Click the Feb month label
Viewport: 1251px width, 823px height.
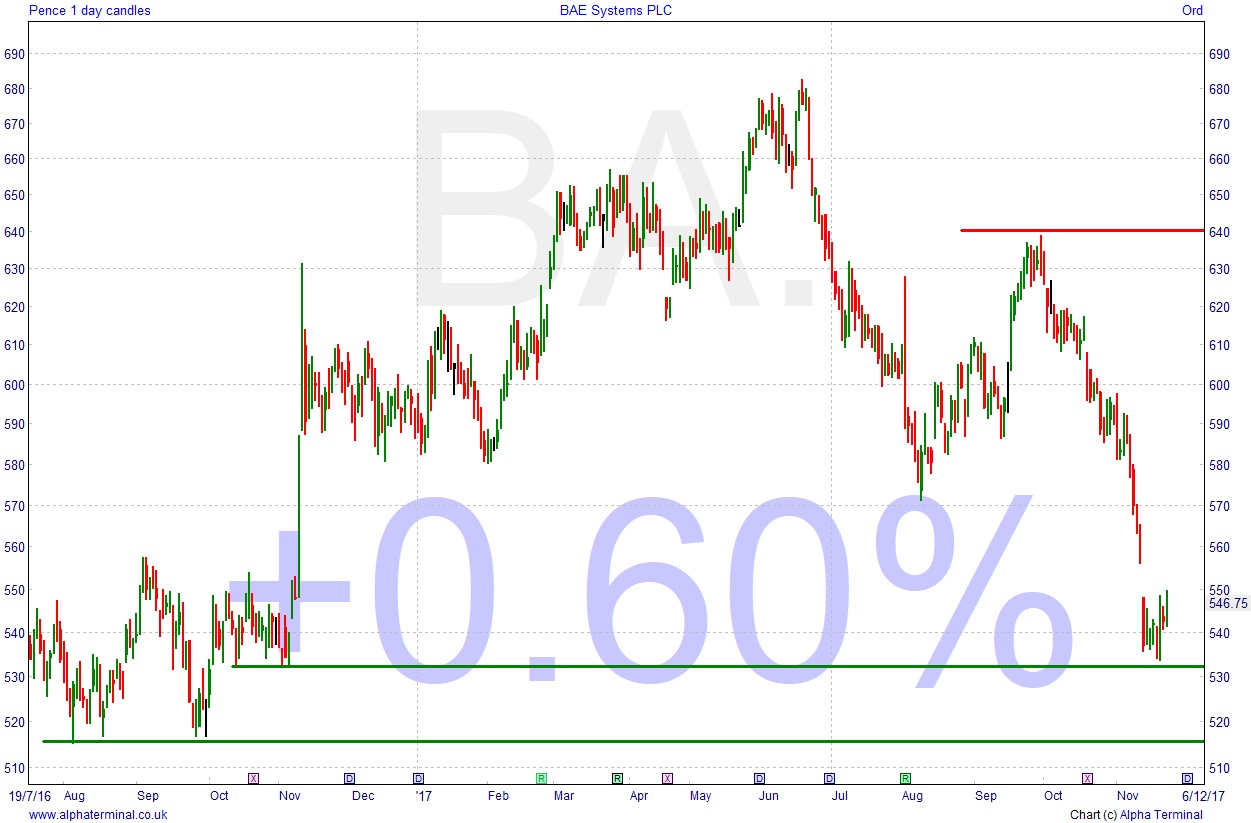tap(498, 797)
